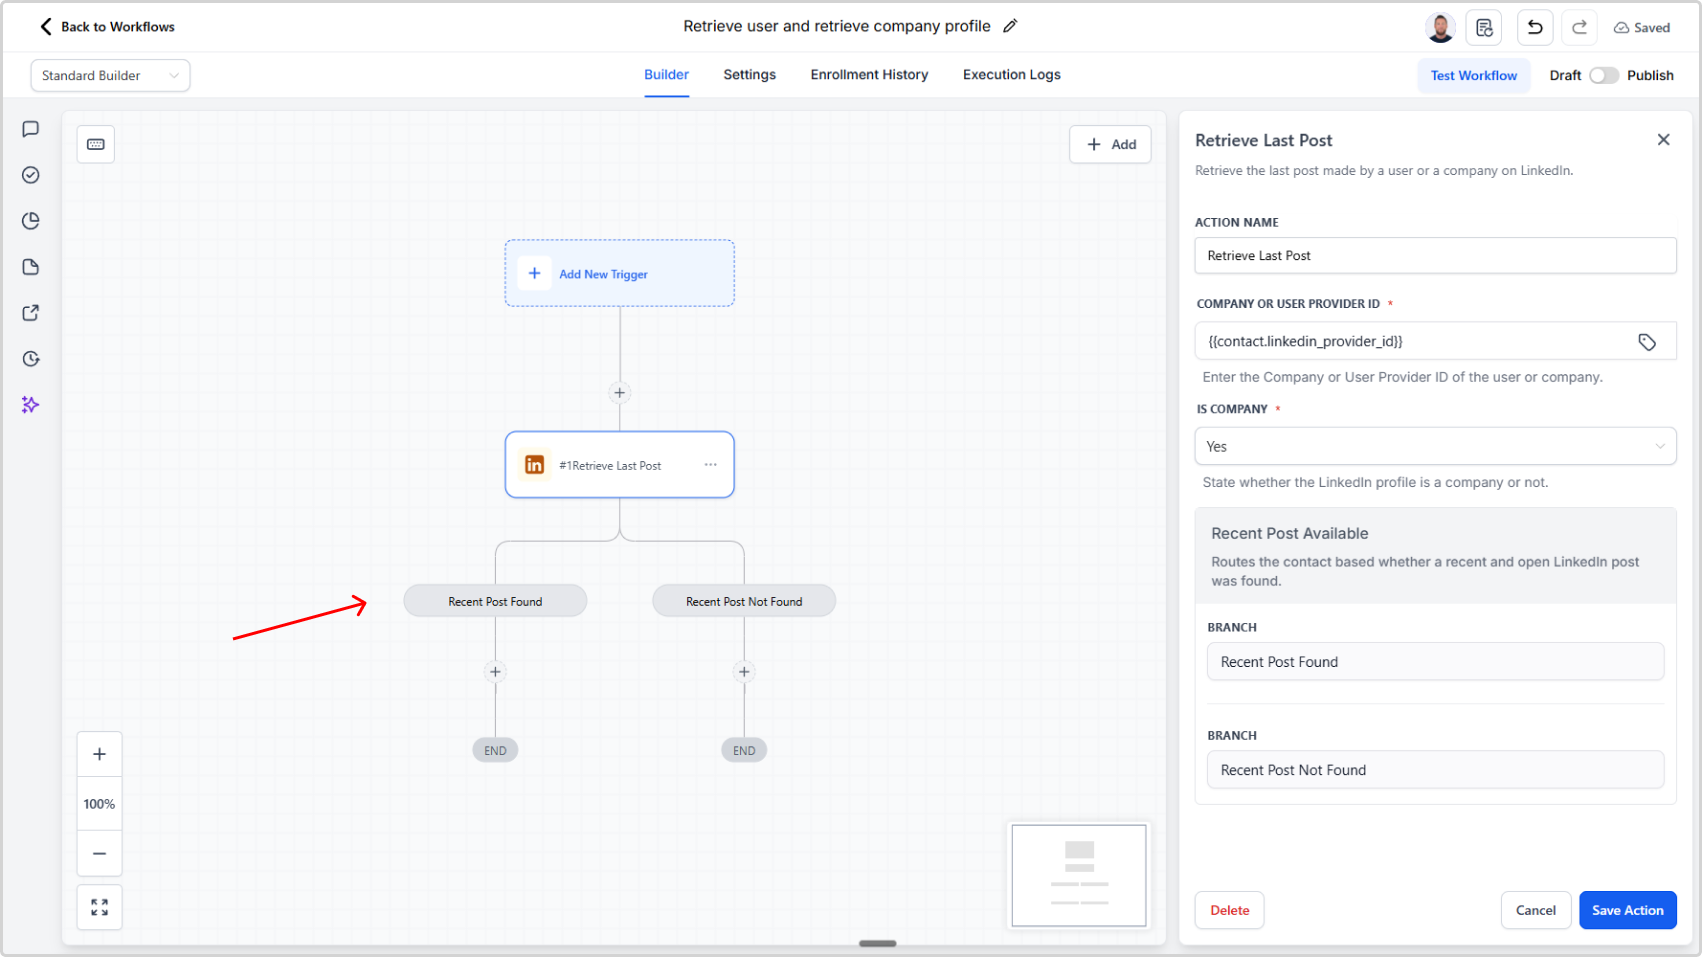Click the tag icon in Provider ID field

pyautogui.click(x=1647, y=341)
